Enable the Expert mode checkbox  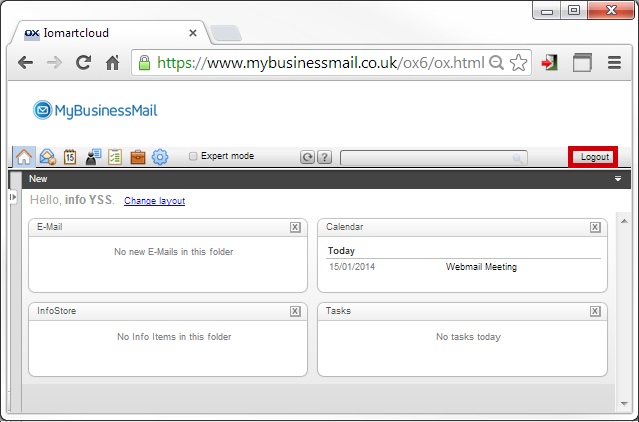(193, 156)
